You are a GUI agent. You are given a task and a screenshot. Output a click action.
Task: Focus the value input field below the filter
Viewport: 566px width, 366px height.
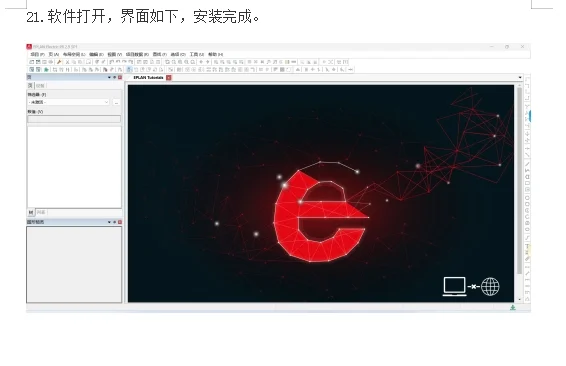tap(74, 119)
